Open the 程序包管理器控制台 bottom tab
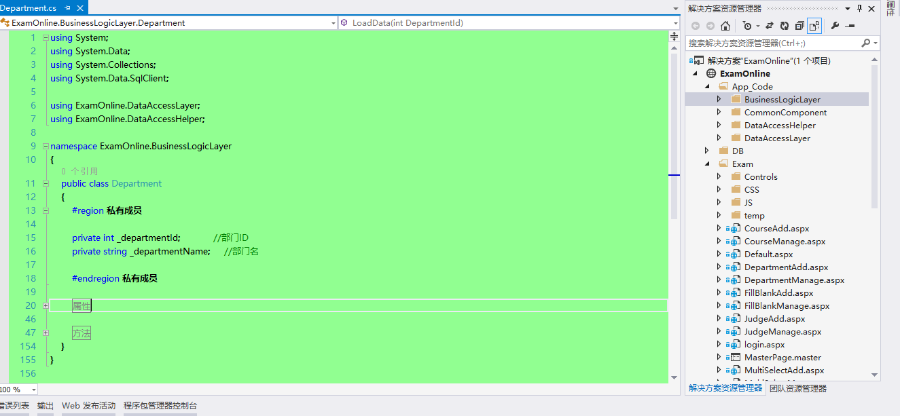 160,405
